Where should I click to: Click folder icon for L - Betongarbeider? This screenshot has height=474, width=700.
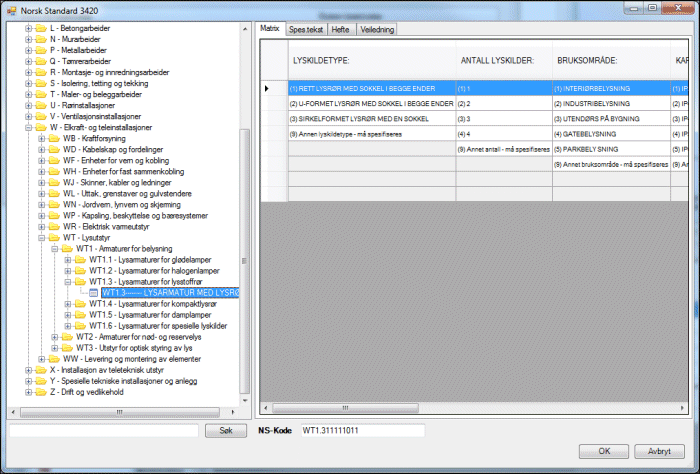(x=42, y=28)
